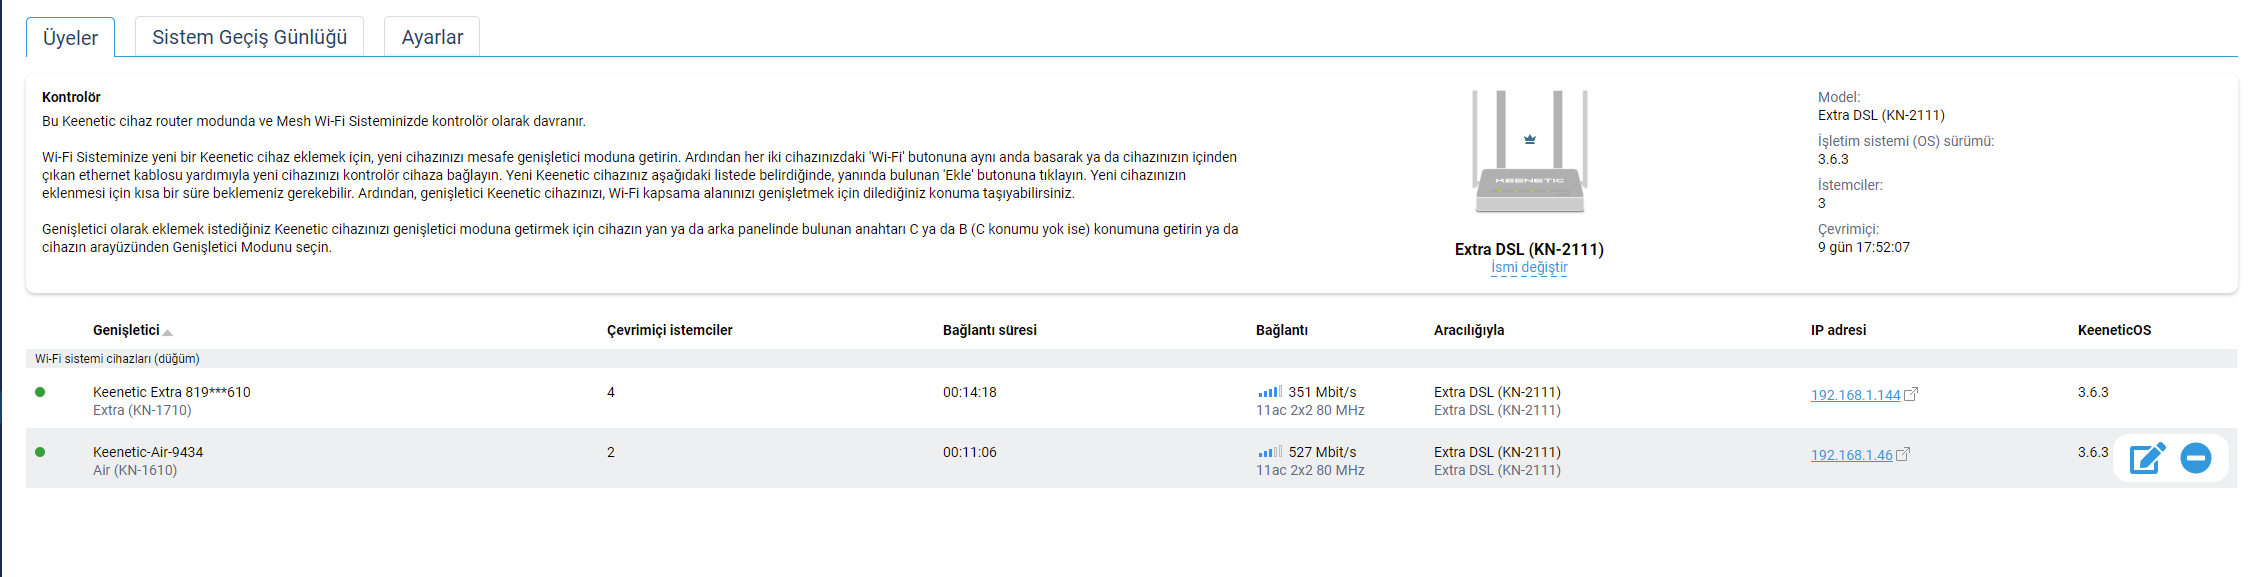
Task: Open IP address link 192.168.1.46
Action: [x=1851, y=455]
